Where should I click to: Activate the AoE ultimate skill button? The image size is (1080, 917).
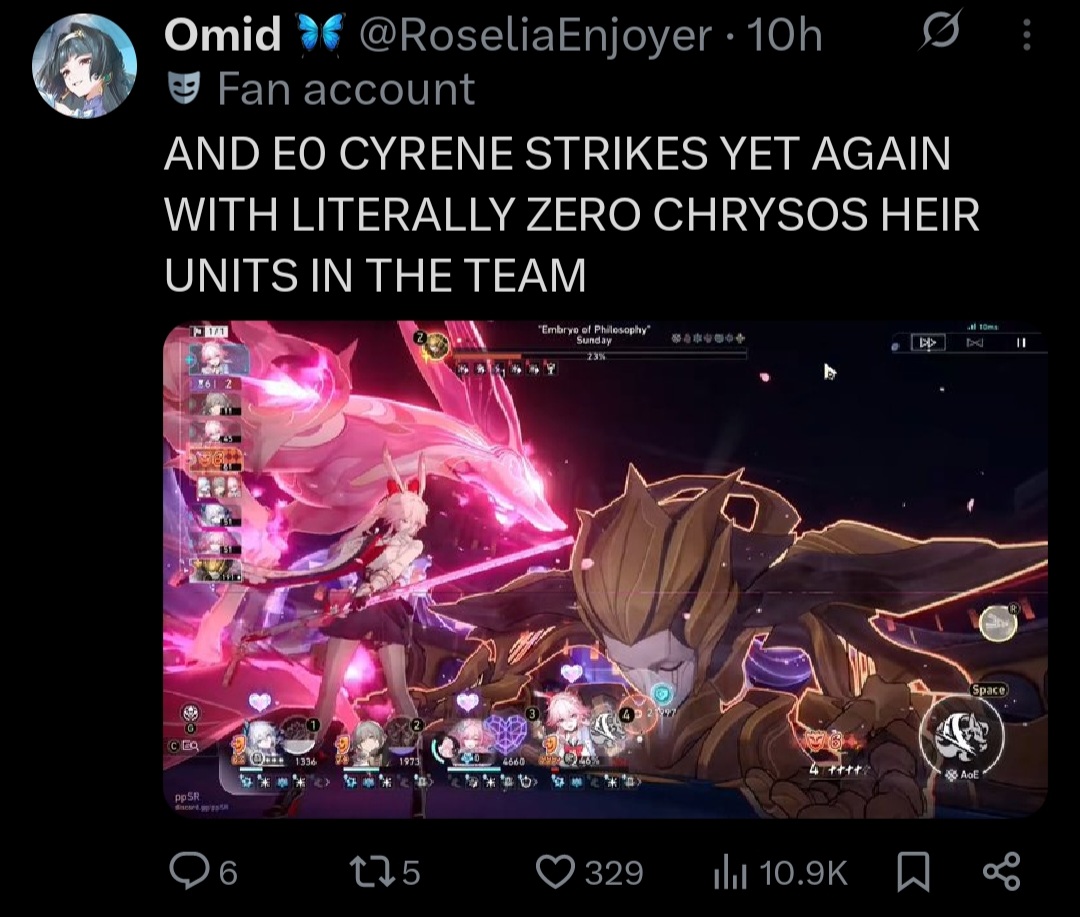962,735
